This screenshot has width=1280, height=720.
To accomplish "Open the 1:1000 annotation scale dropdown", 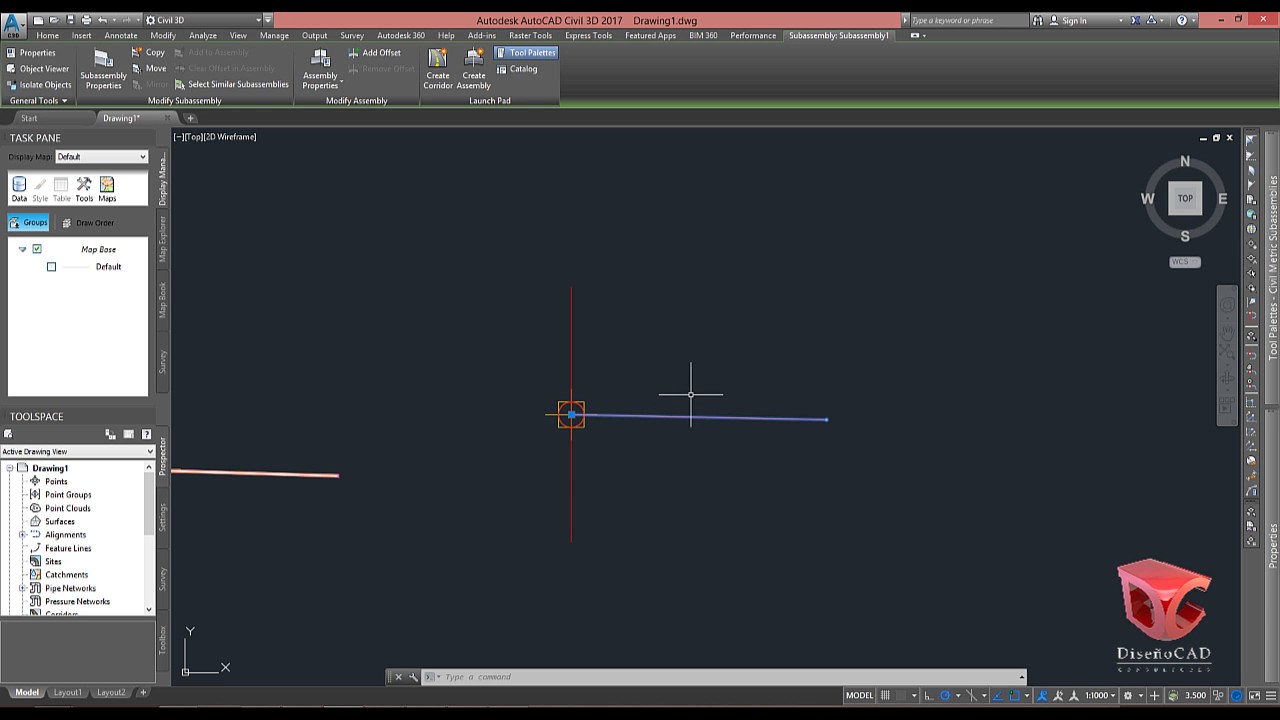I will coord(1101,695).
